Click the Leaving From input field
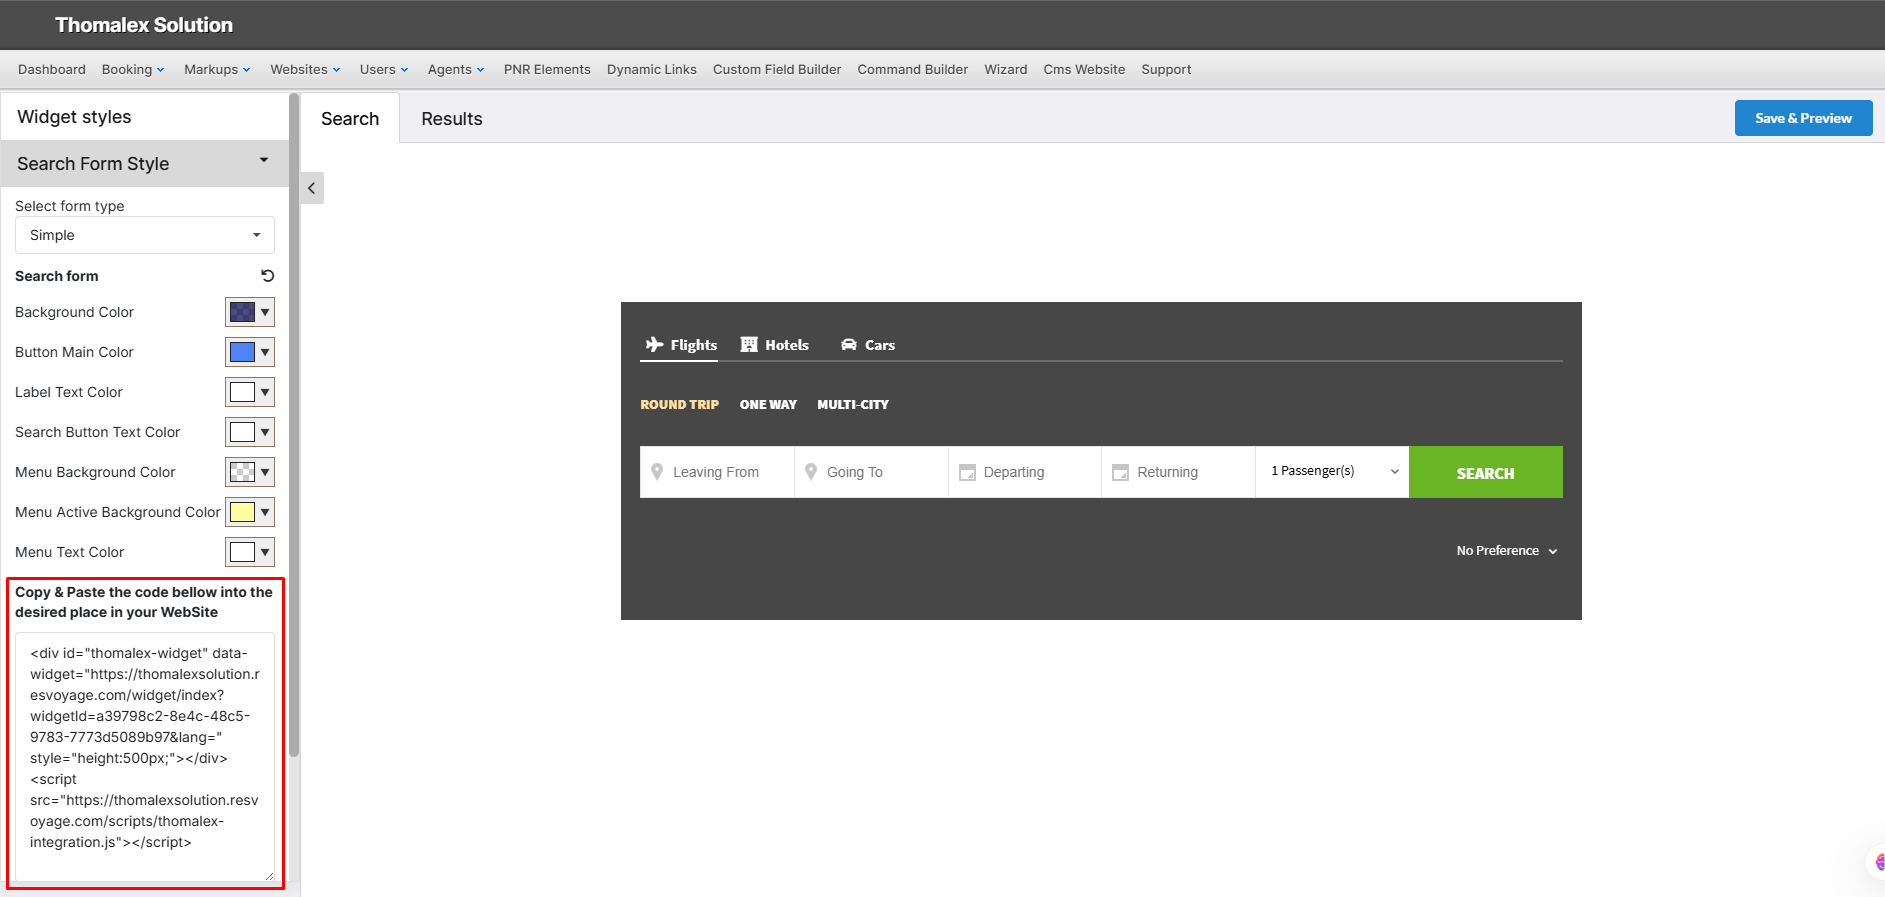The height and width of the screenshot is (897, 1885). (717, 472)
